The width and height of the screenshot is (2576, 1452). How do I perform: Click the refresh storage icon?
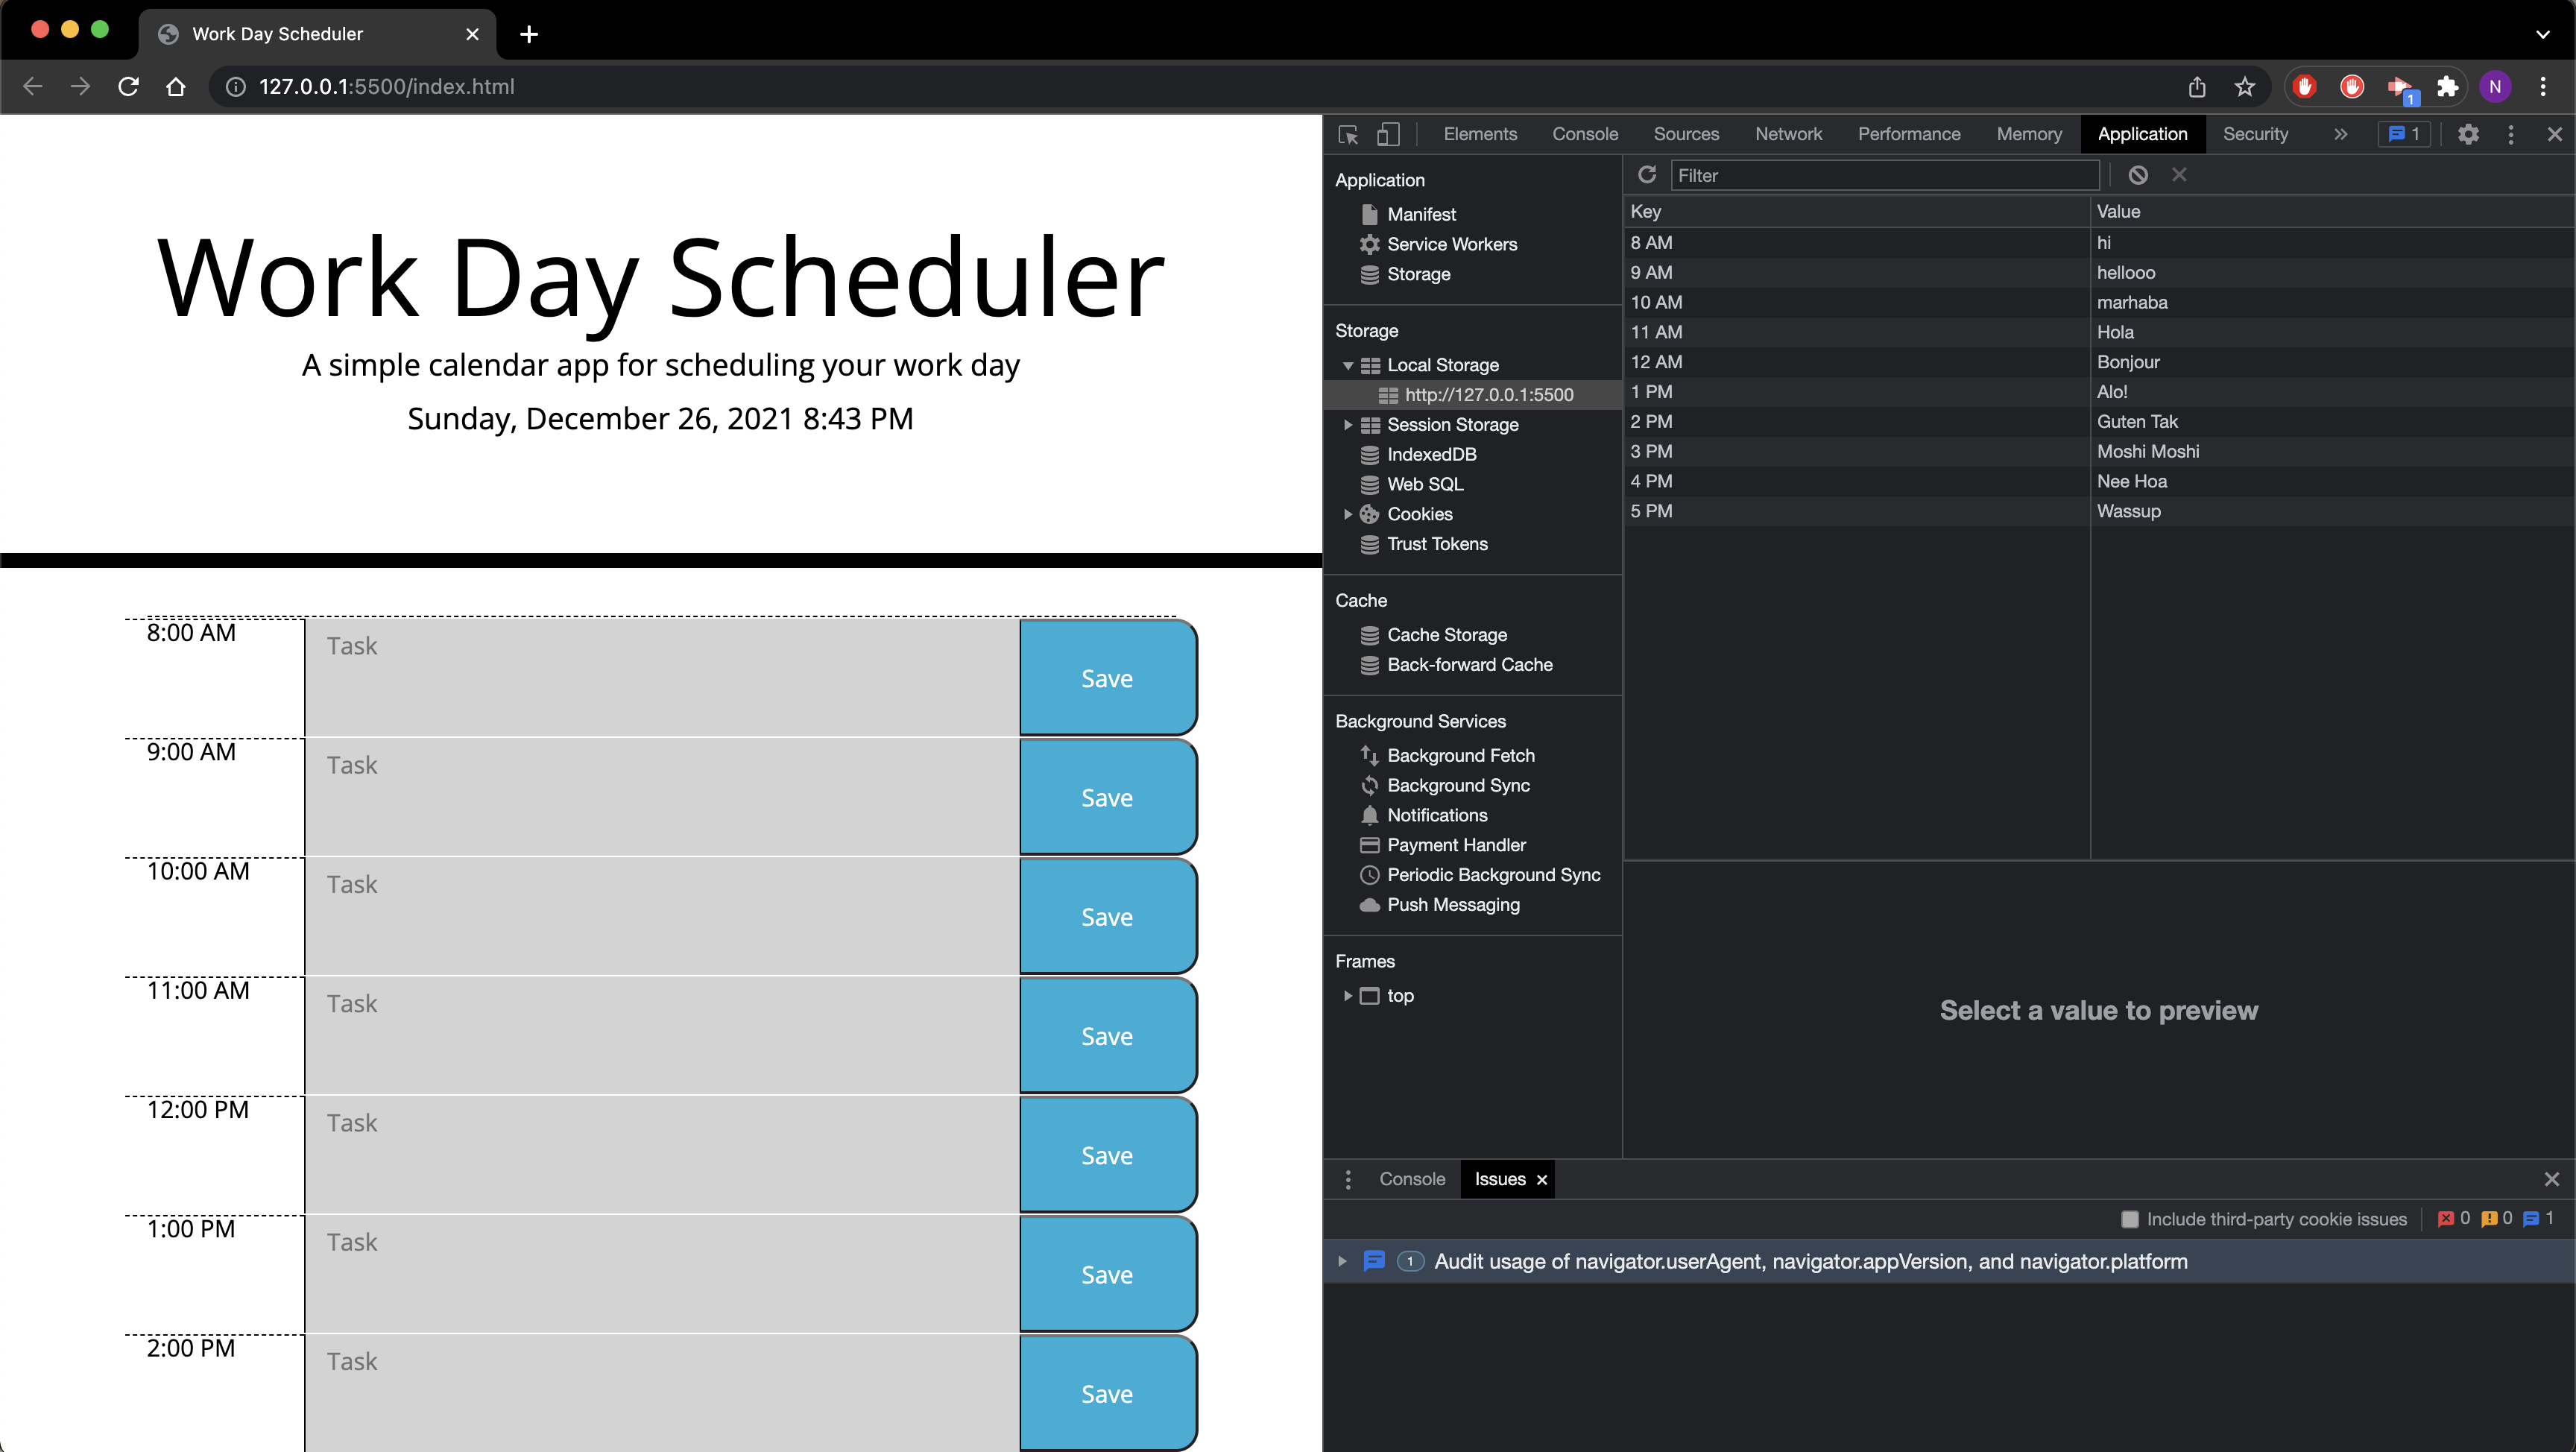tap(1646, 175)
